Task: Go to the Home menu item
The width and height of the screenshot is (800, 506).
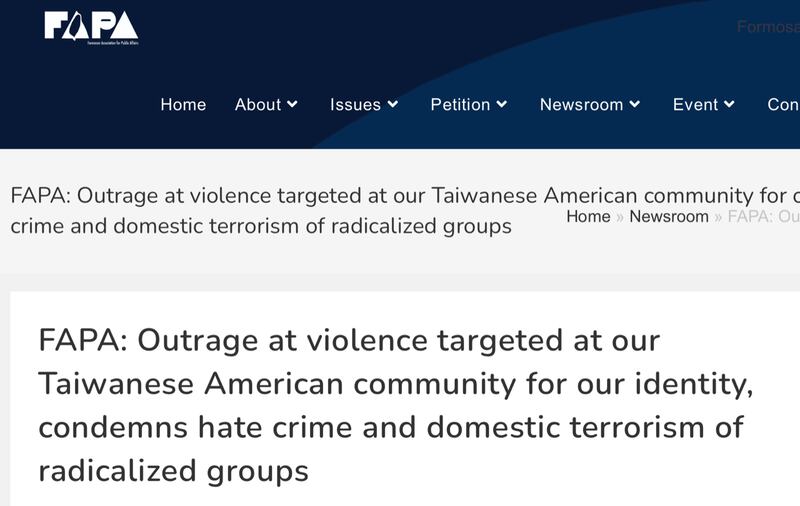Action: tap(183, 105)
